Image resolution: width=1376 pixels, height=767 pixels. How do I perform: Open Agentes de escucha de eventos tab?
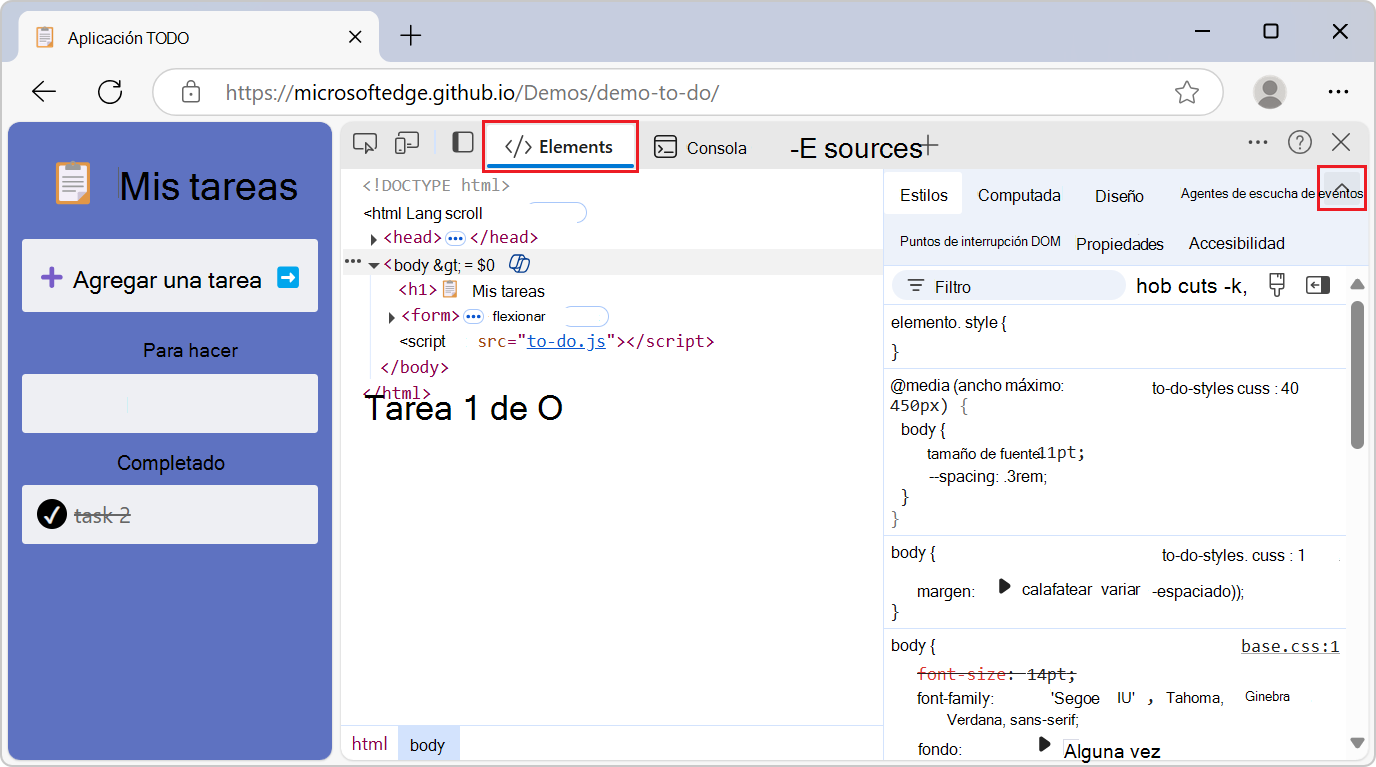[1272, 194]
